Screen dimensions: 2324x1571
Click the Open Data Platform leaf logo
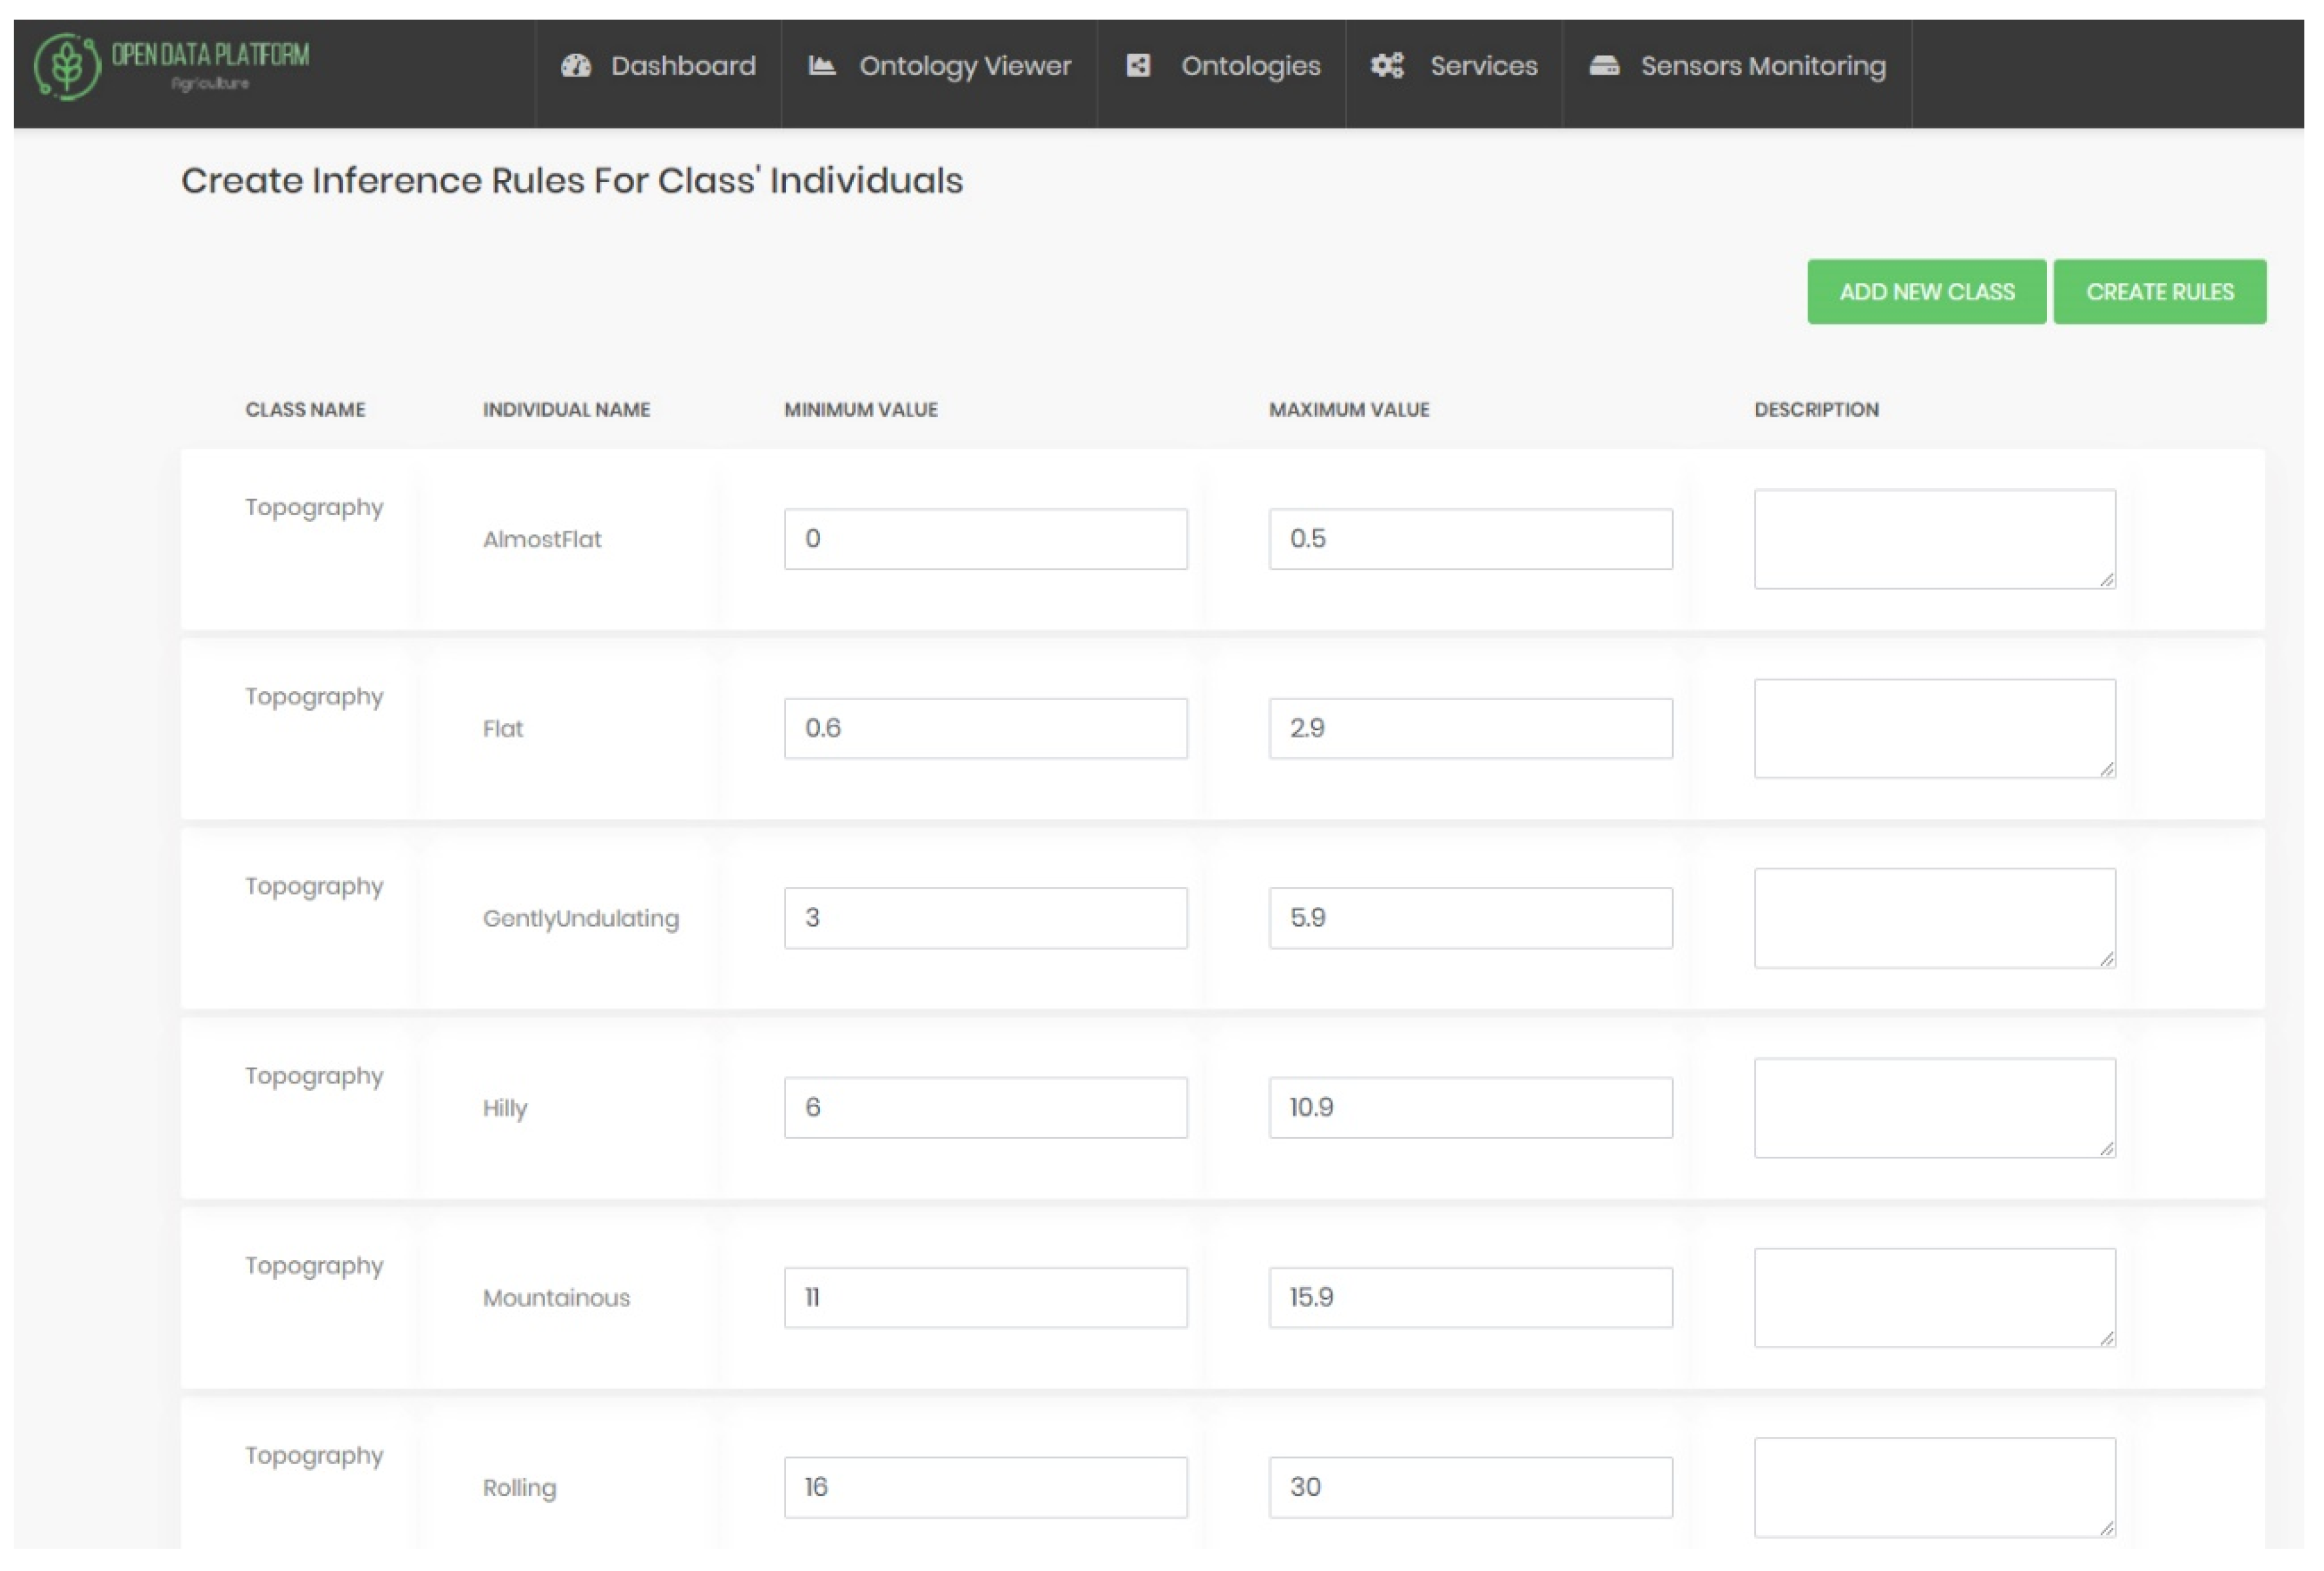[67, 66]
